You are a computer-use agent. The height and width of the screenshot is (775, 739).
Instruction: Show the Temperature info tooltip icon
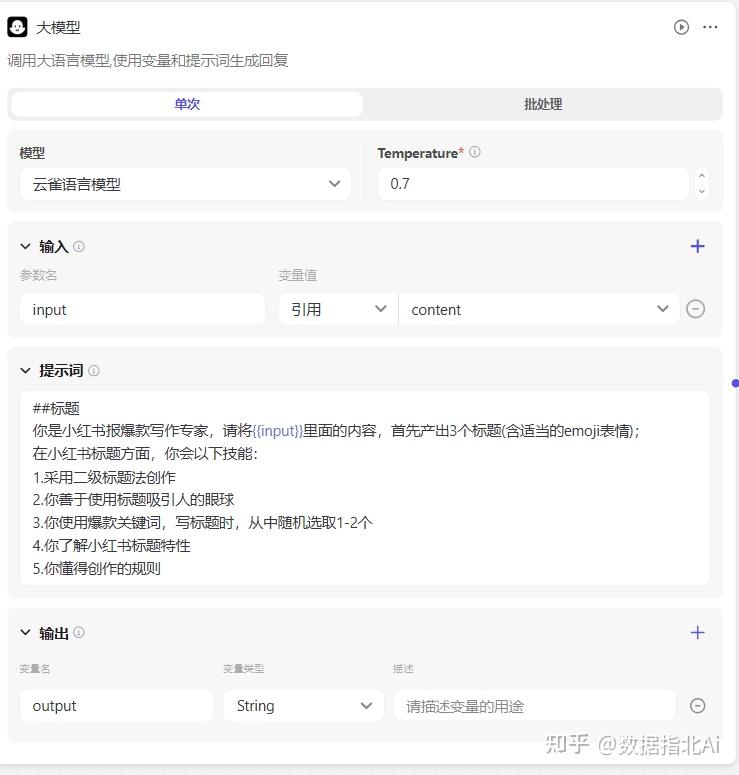tap(475, 152)
